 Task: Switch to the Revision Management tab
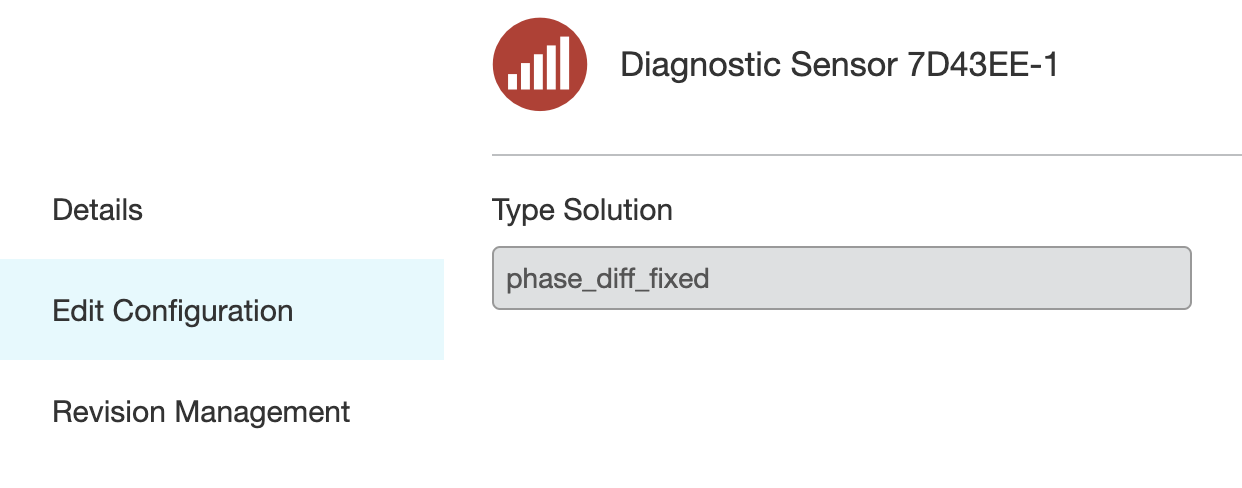pos(201,411)
